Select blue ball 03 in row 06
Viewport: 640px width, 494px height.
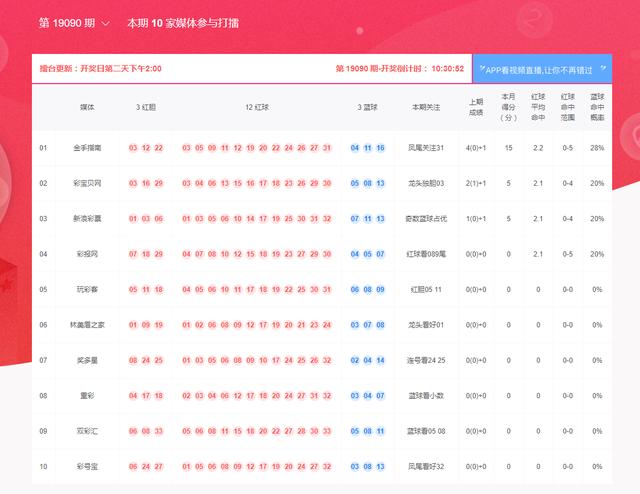[355, 325]
